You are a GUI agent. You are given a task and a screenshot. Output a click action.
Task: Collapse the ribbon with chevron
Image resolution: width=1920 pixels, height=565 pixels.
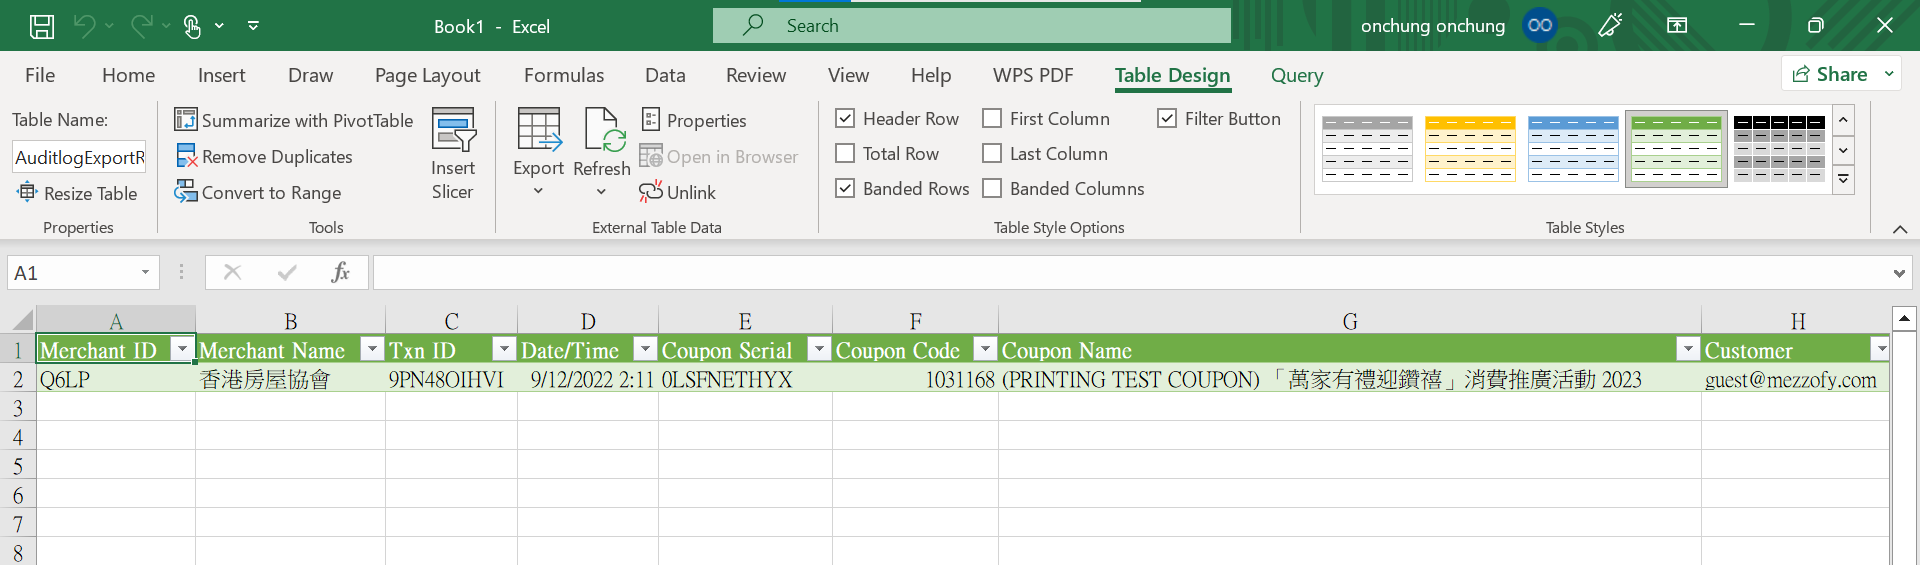[x=1900, y=229]
